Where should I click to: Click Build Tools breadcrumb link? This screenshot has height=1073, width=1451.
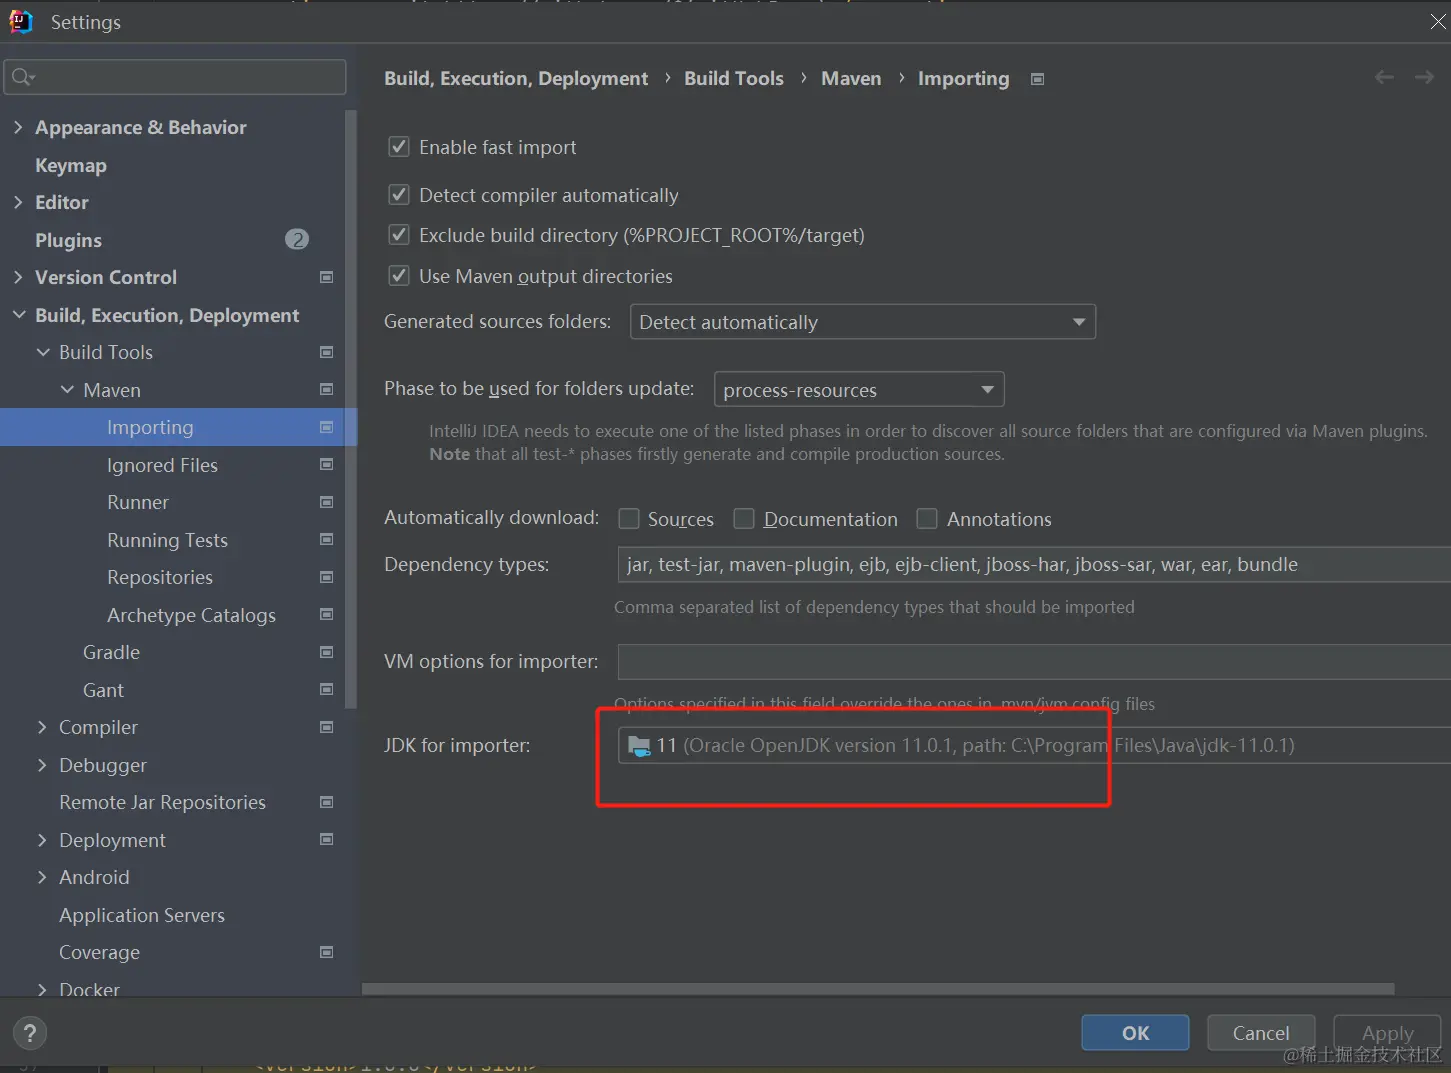coord(734,78)
